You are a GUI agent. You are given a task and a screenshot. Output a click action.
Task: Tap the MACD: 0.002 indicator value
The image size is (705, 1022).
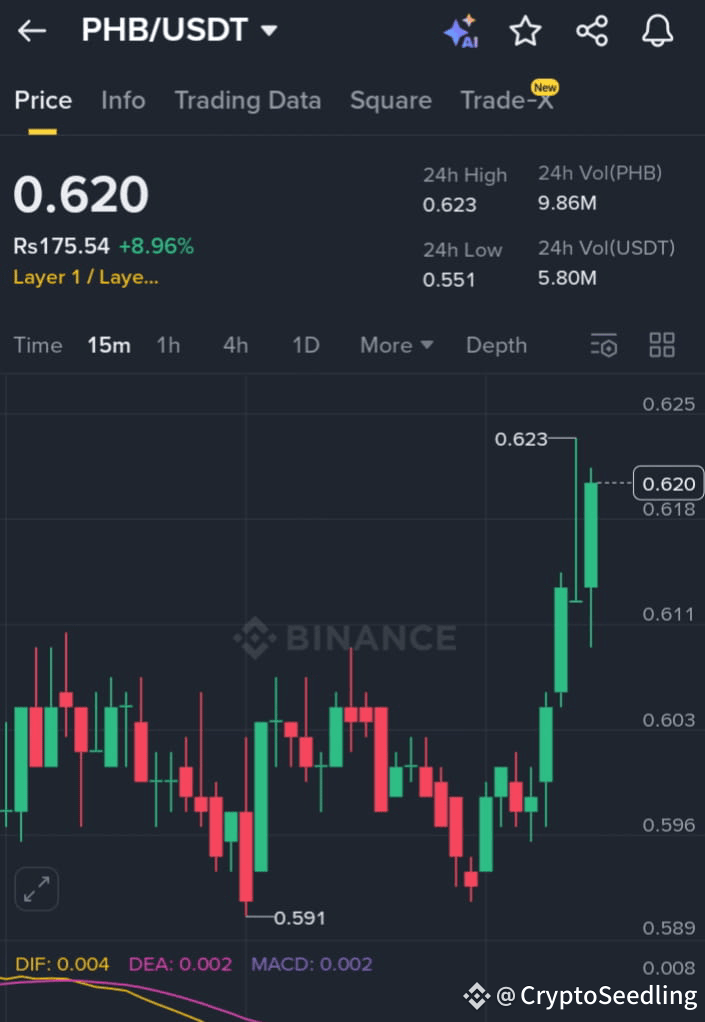point(311,964)
